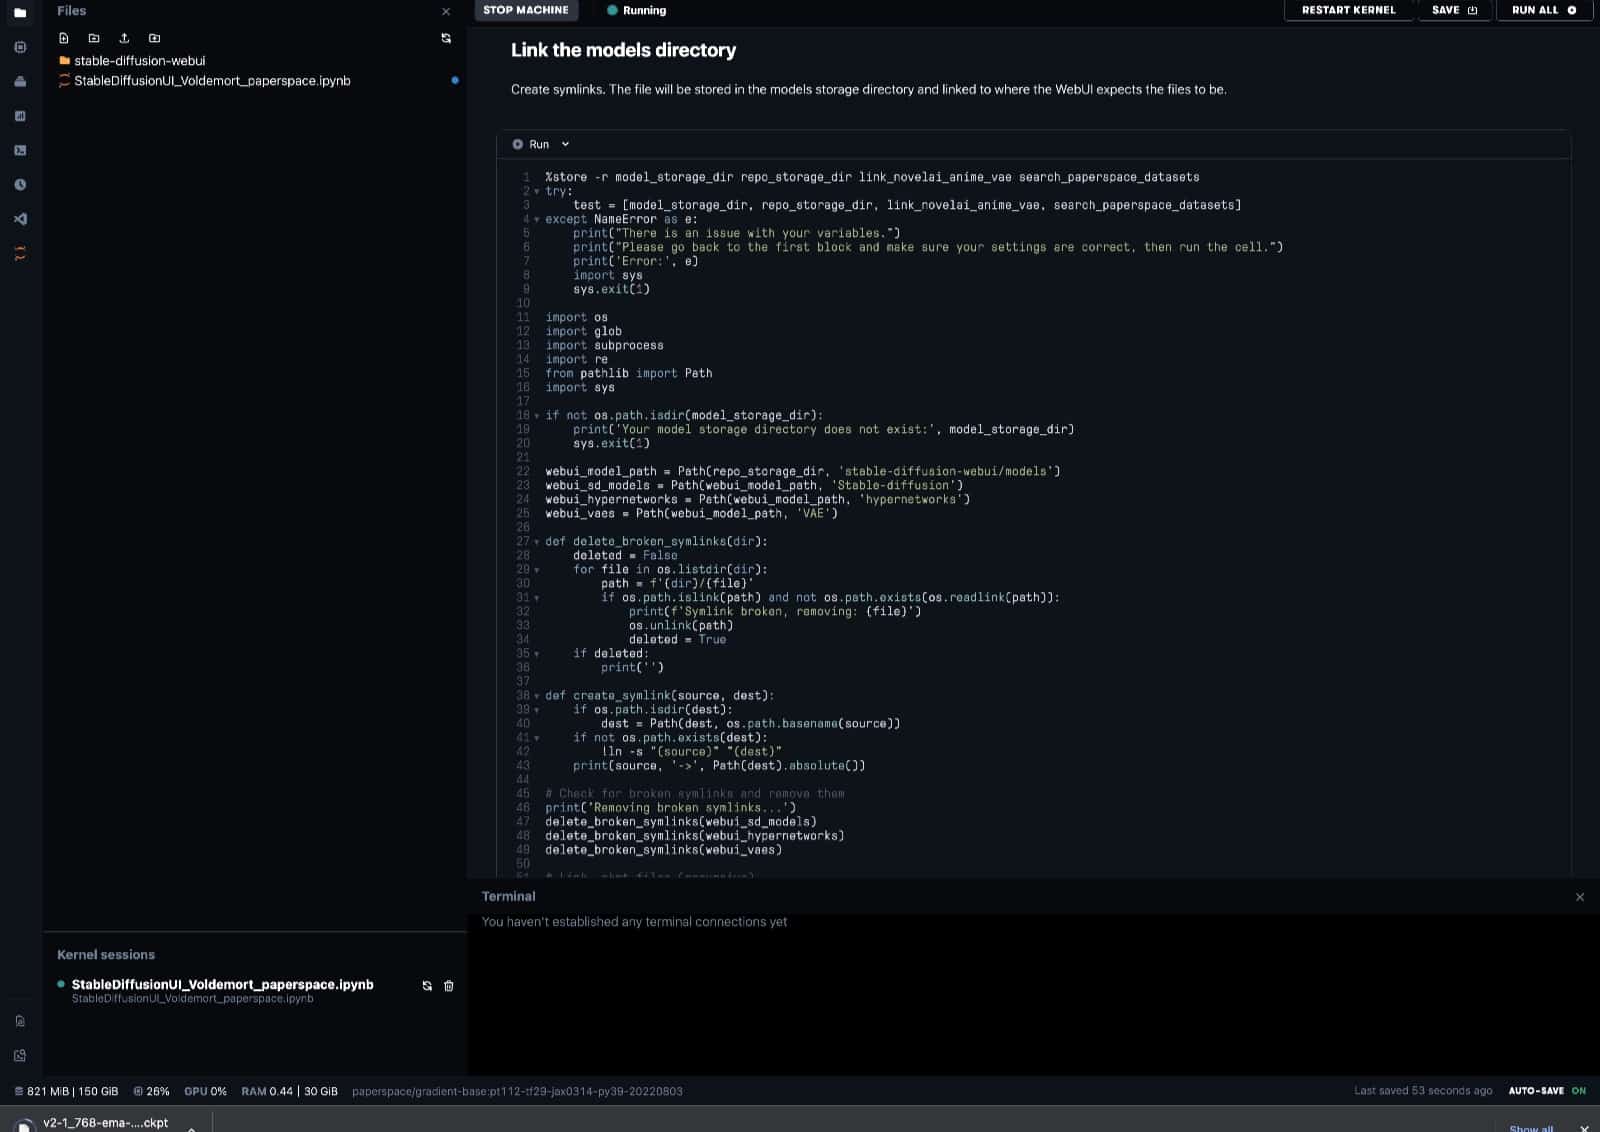Create a new file in Files
This screenshot has width=1600, height=1132.
[x=64, y=38]
